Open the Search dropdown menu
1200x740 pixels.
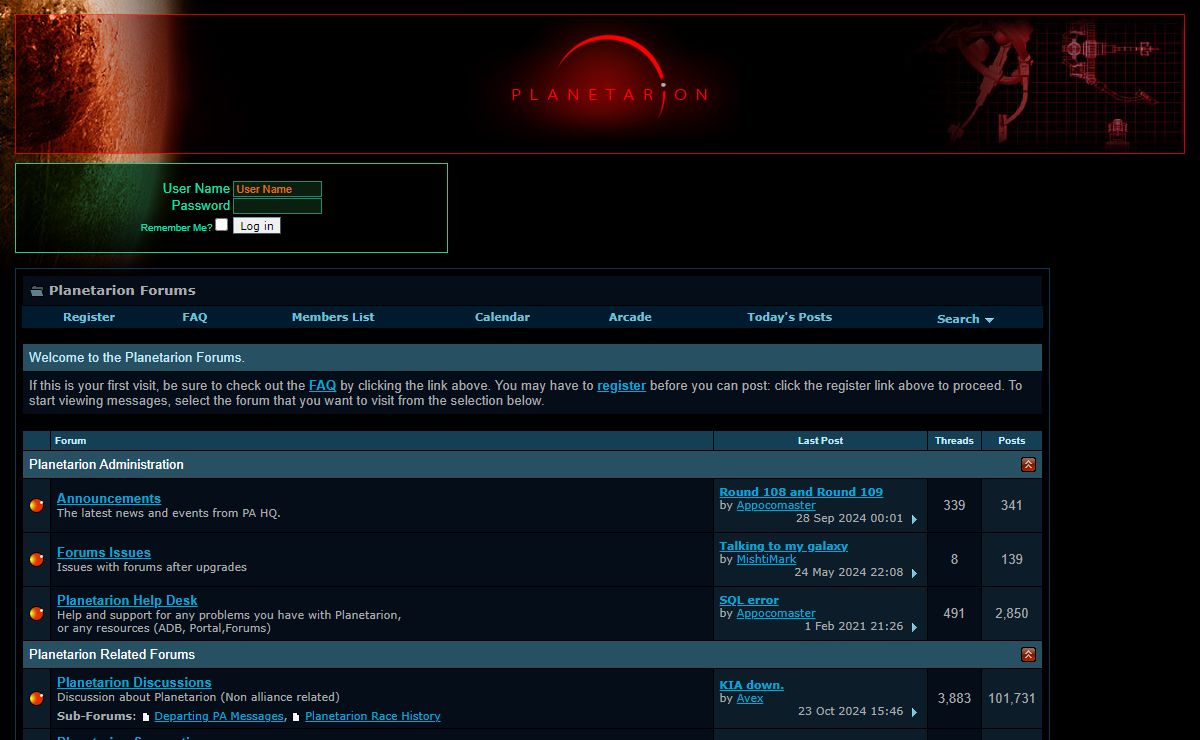click(x=965, y=319)
